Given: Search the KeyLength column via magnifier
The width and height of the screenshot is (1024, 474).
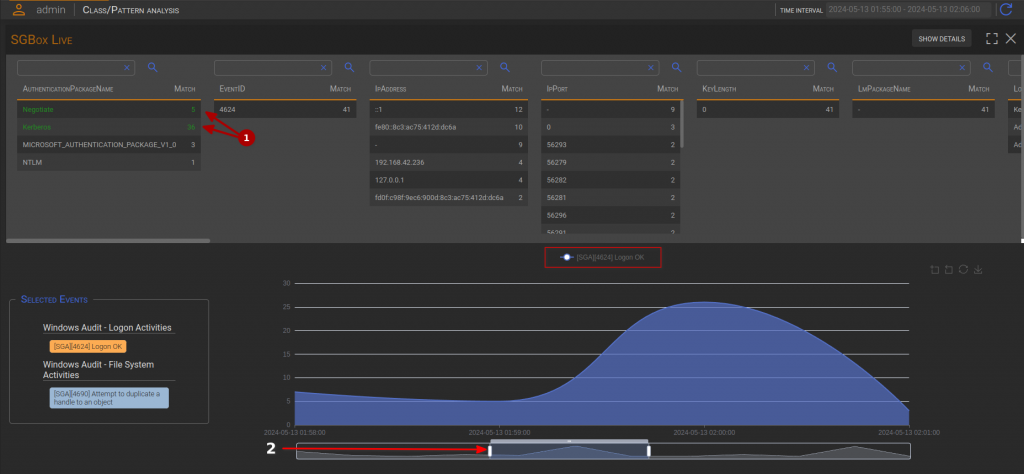Looking at the screenshot, I should 832,67.
